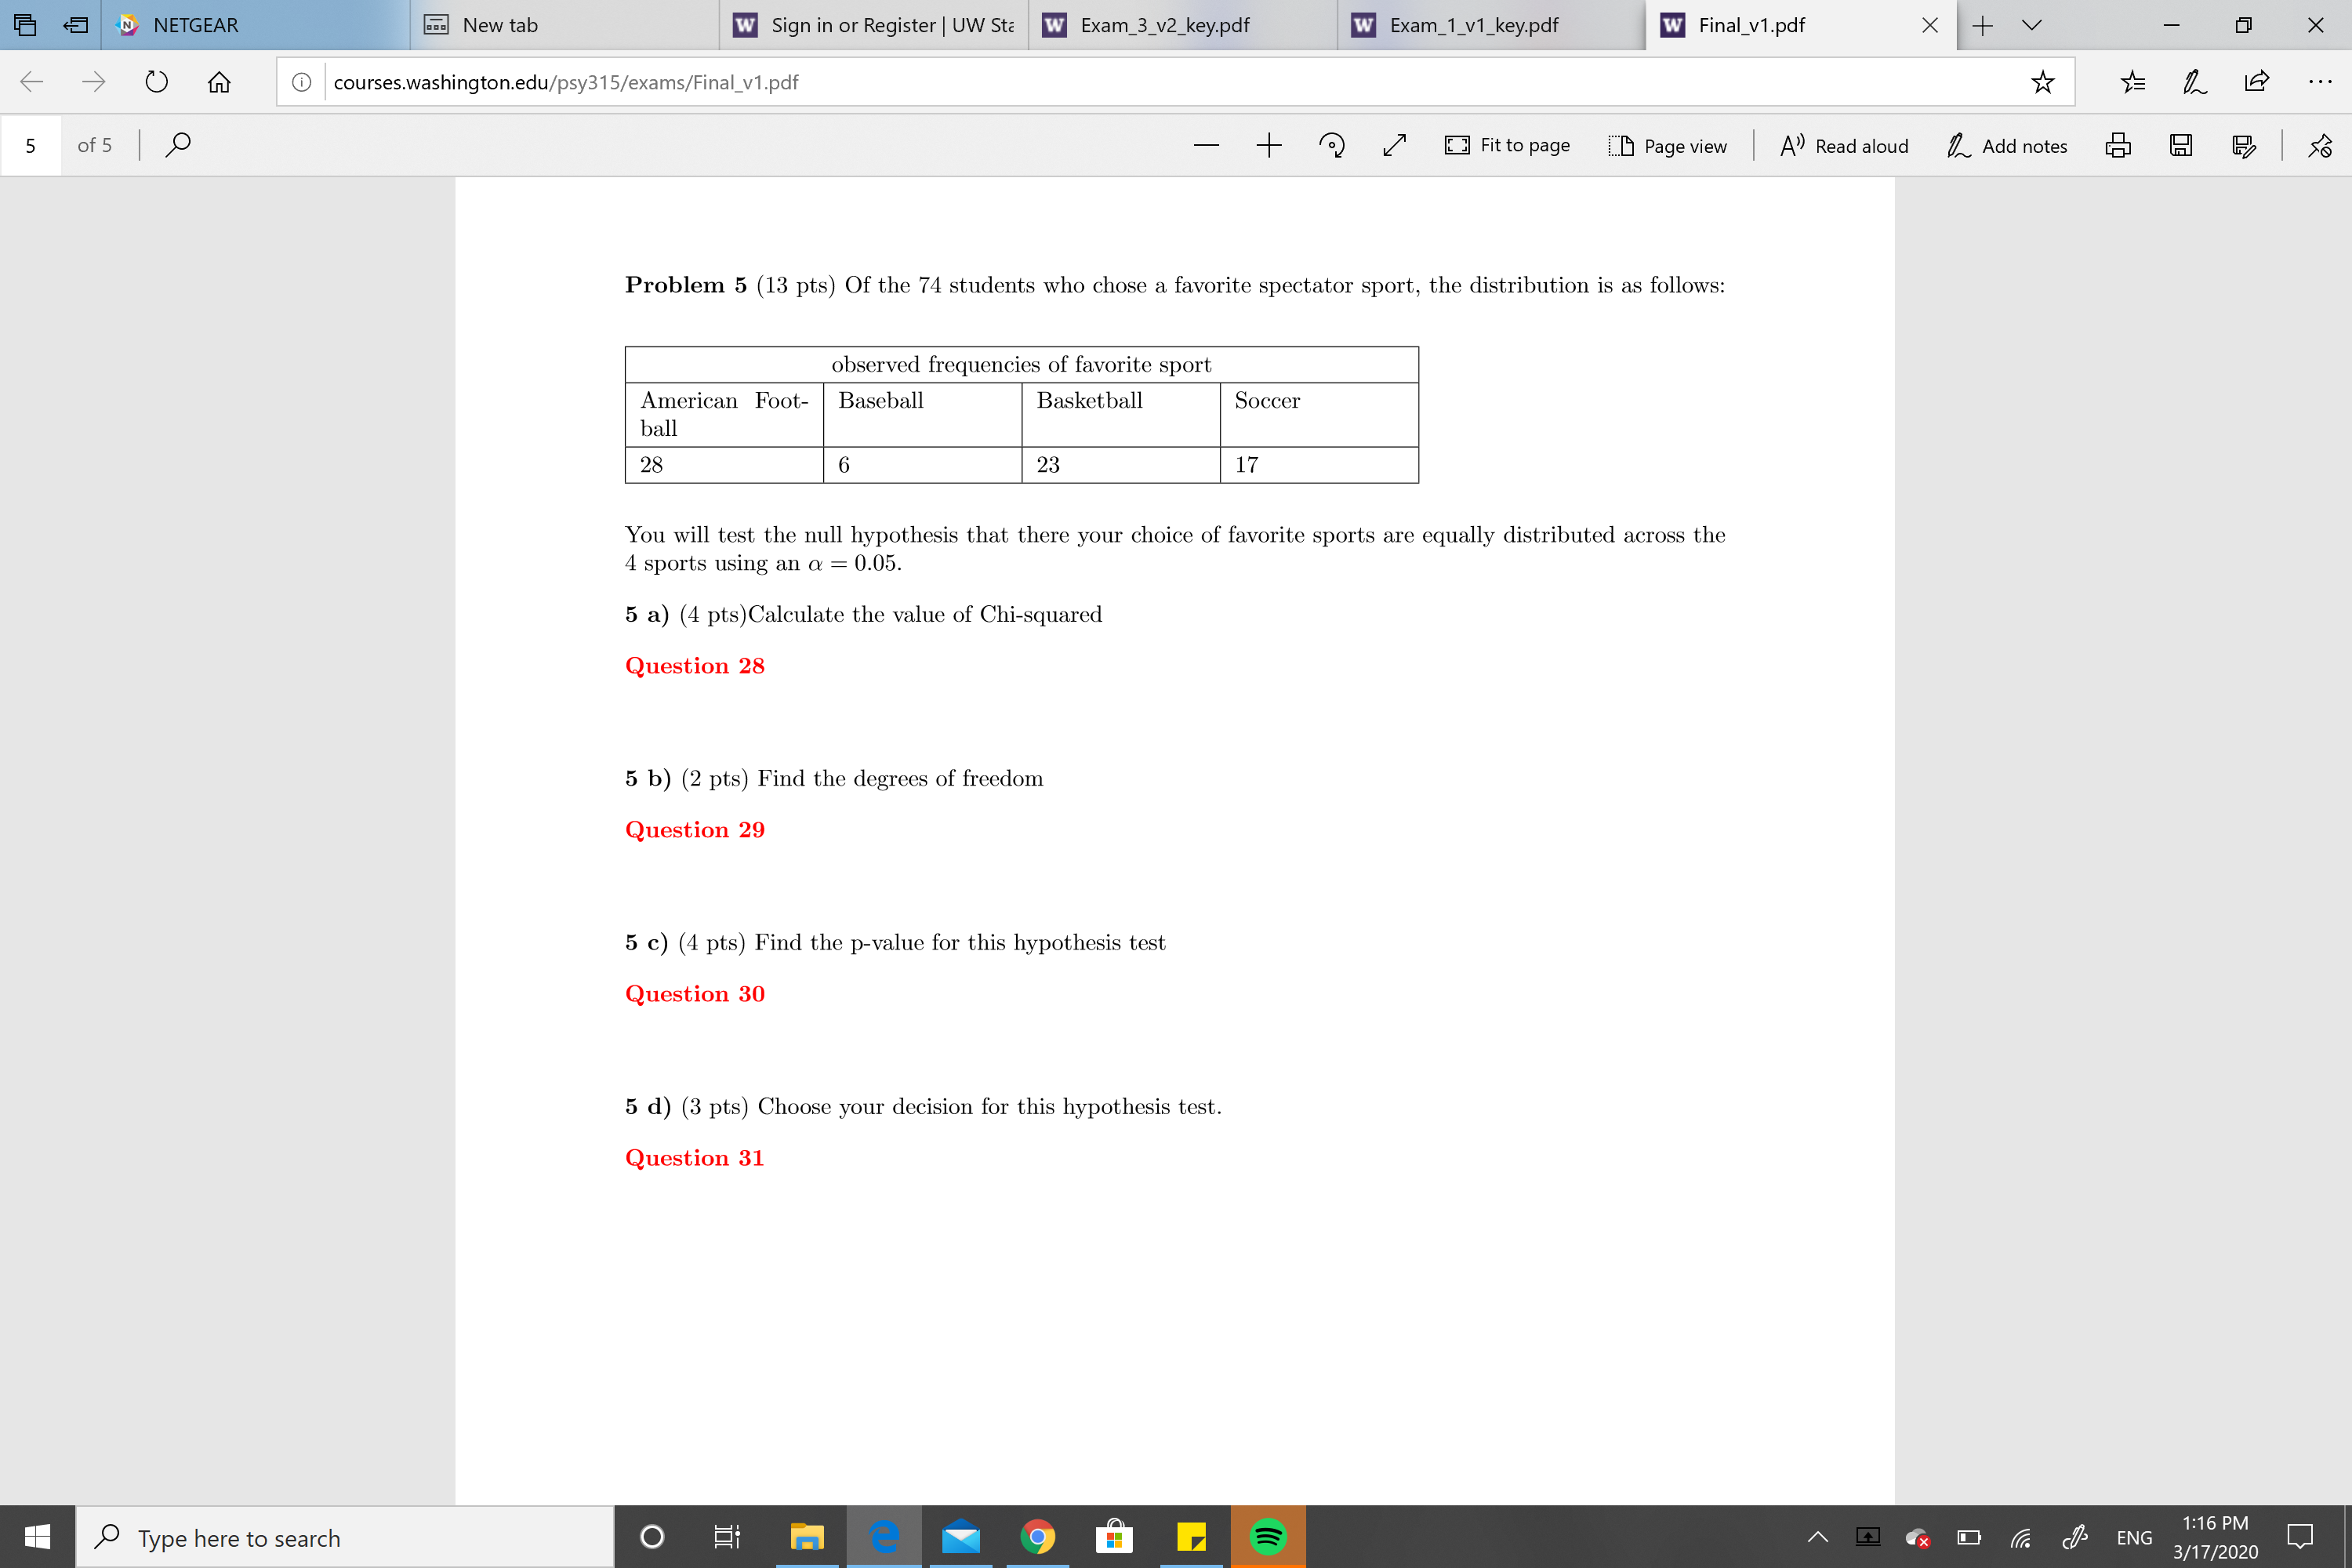The height and width of the screenshot is (1568, 2352).
Task: Save the PDF document
Action: (2182, 145)
